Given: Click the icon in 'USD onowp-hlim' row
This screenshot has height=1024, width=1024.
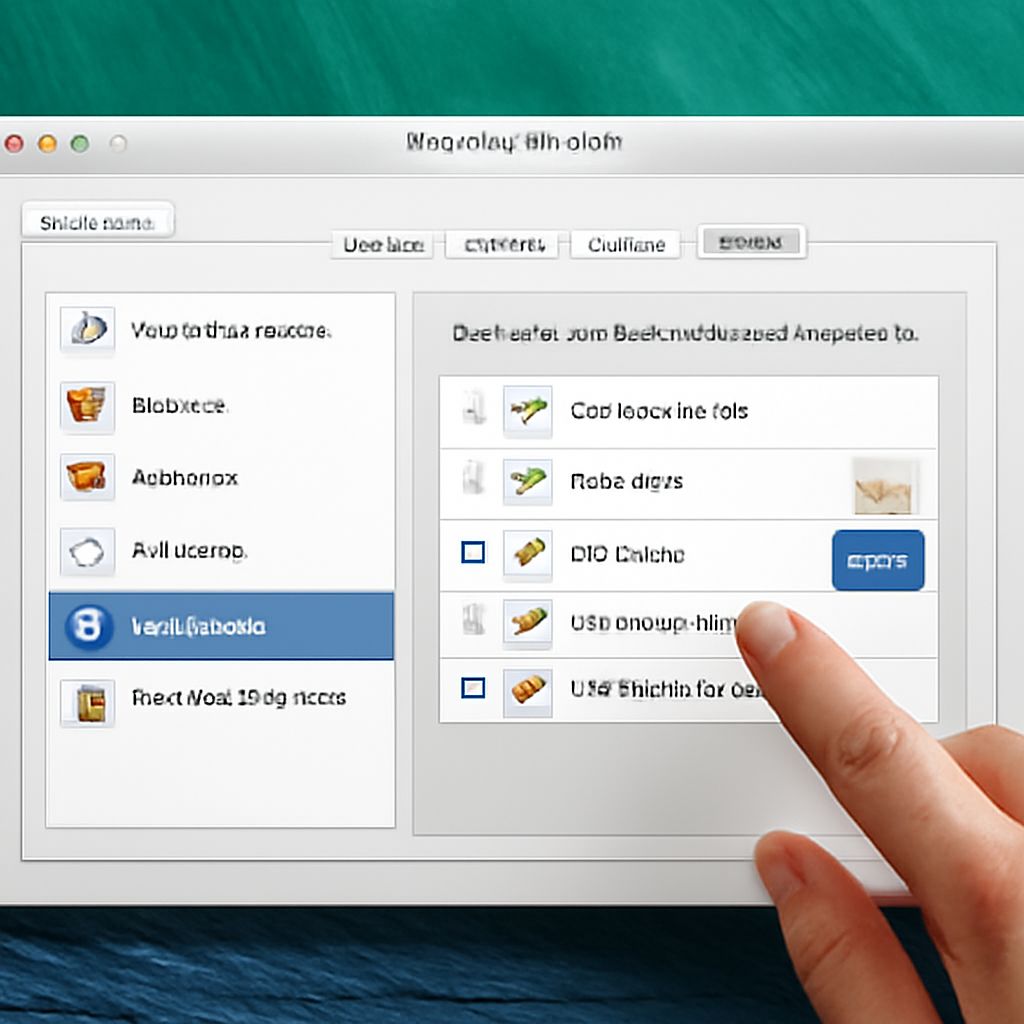Looking at the screenshot, I should click(x=527, y=622).
